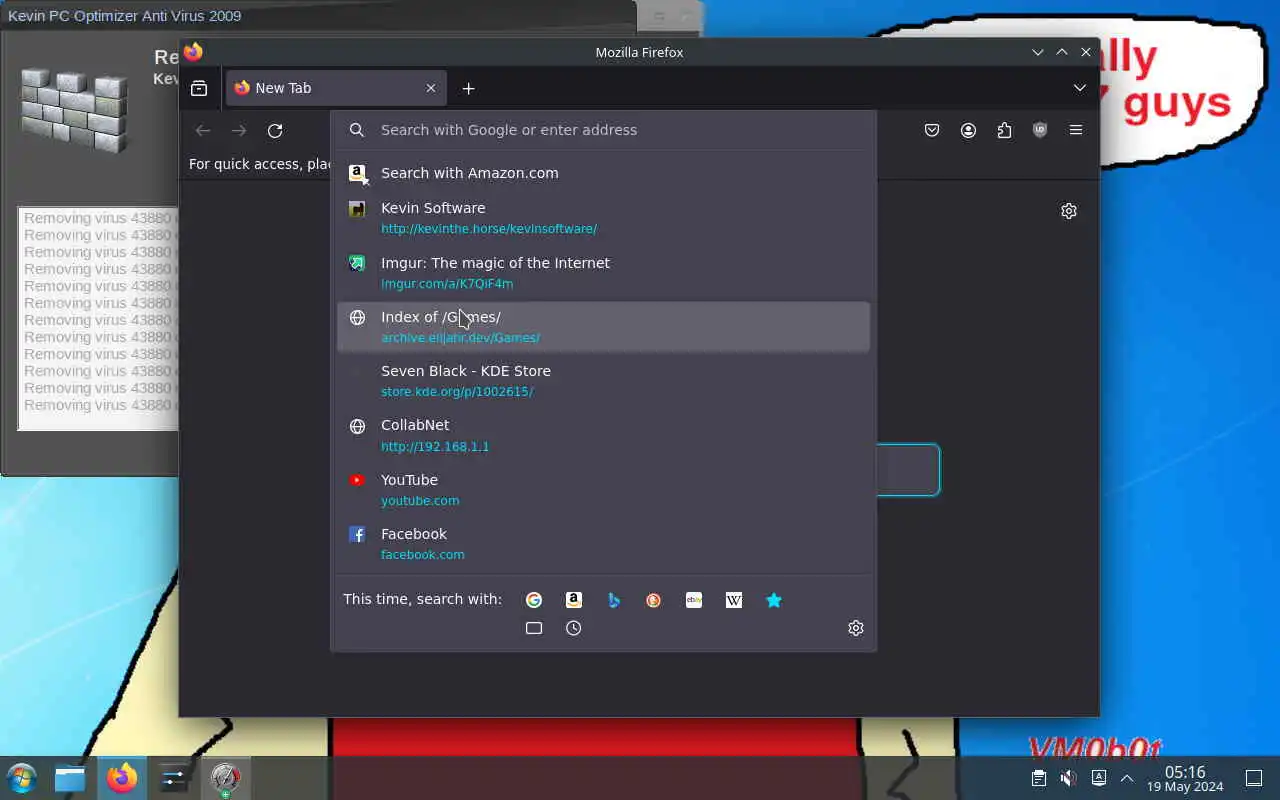
Task: Select the Kevin PC Optimizer Anti Virus 2009 title bar
Action: click(318, 16)
